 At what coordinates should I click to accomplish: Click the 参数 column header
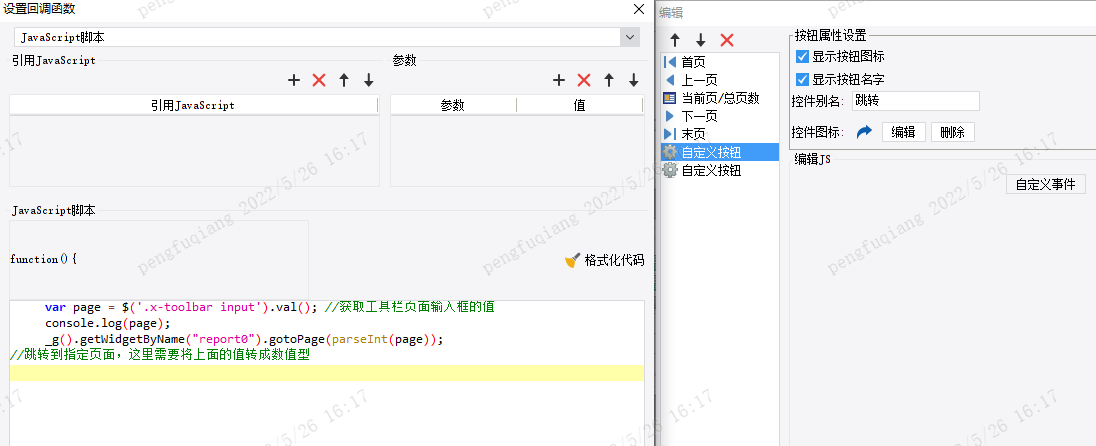click(x=453, y=106)
